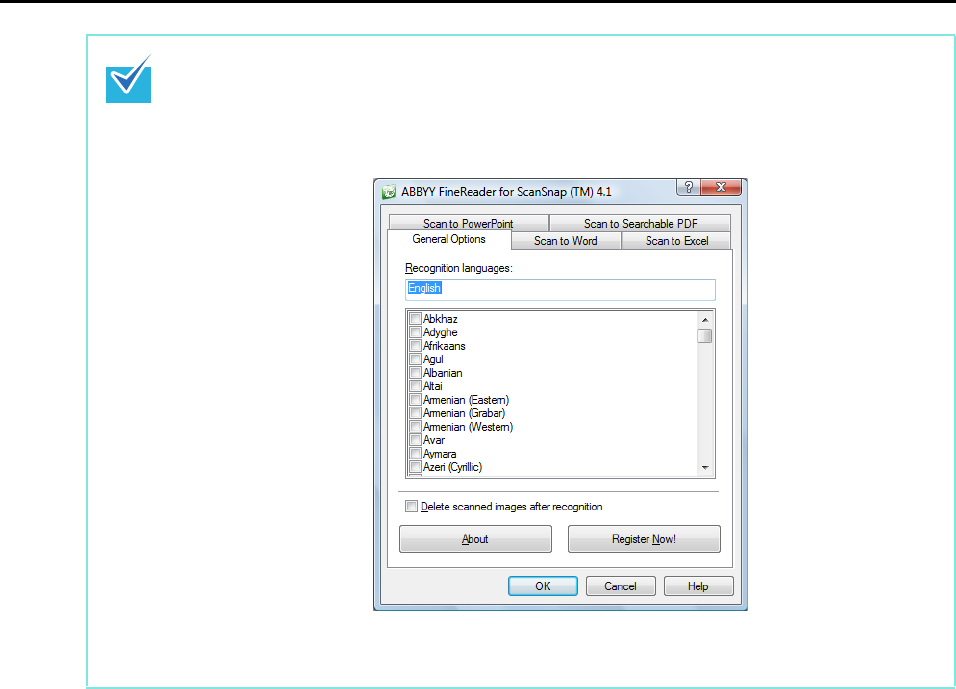
Task: Click the Cancel button
Action: (x=620, y=586)
